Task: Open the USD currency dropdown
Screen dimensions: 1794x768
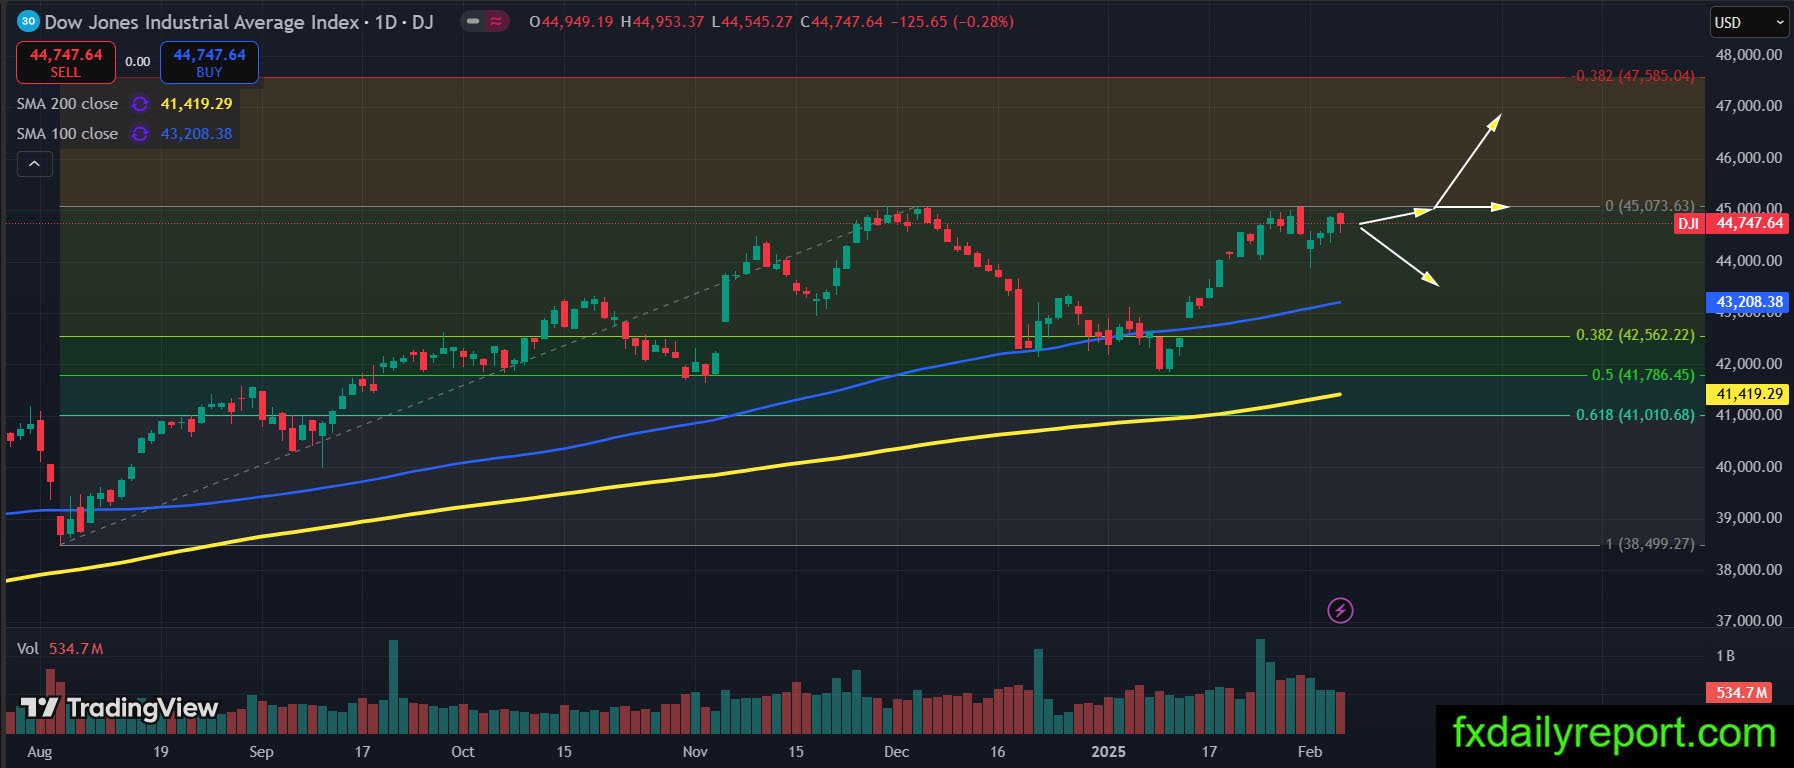Action: tap(1749, 22)
